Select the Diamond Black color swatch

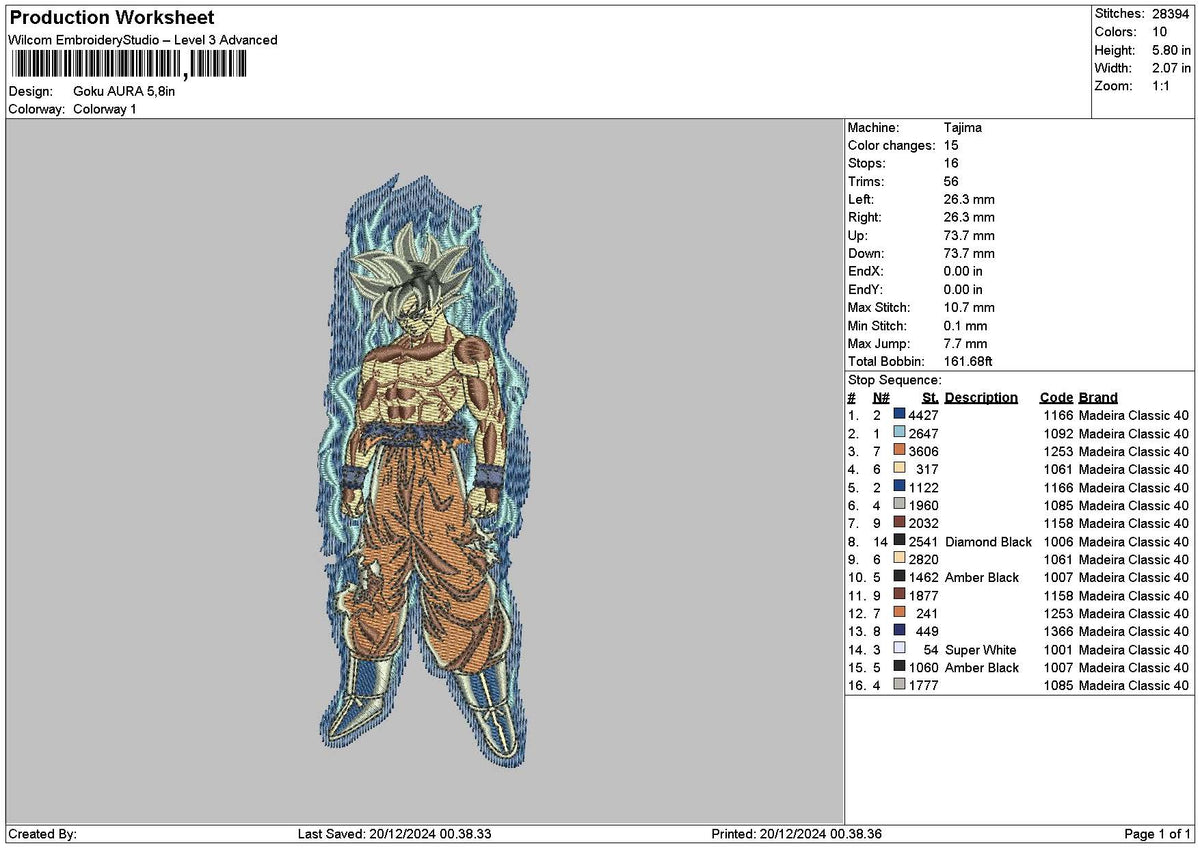tap(900, 541)
